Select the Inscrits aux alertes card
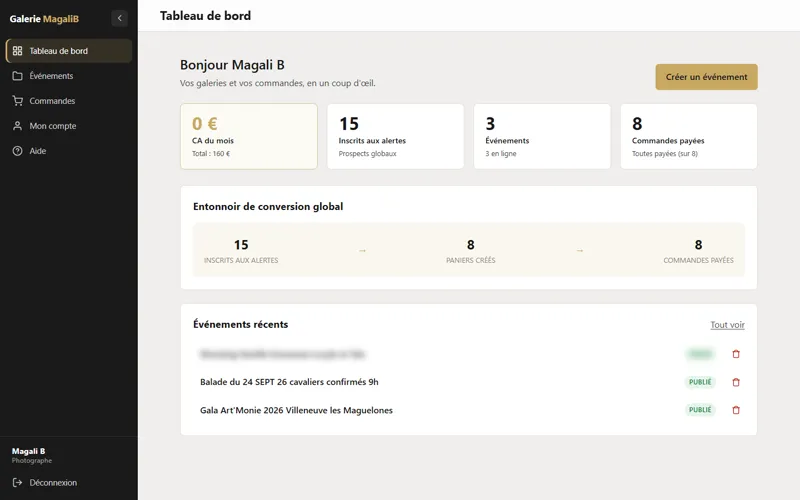800x500 pixels. click(395, 136)
